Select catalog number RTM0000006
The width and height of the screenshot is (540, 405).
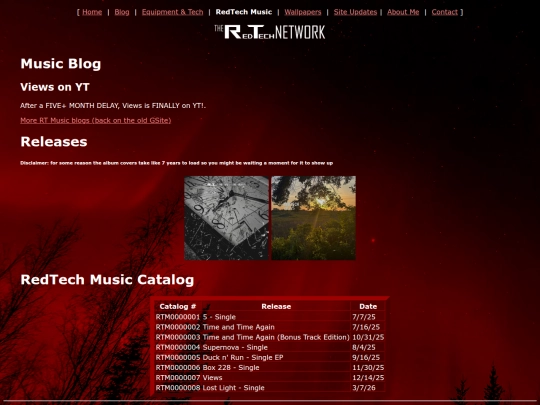pos(178,367)
